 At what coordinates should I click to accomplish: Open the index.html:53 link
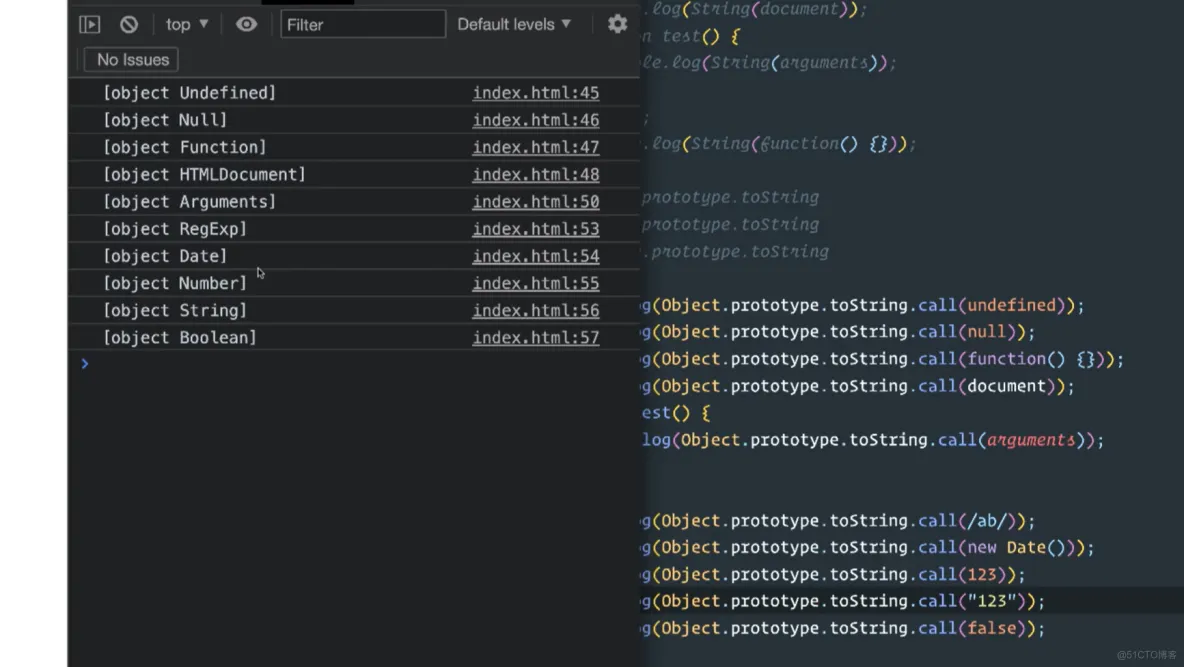[535, 229]
